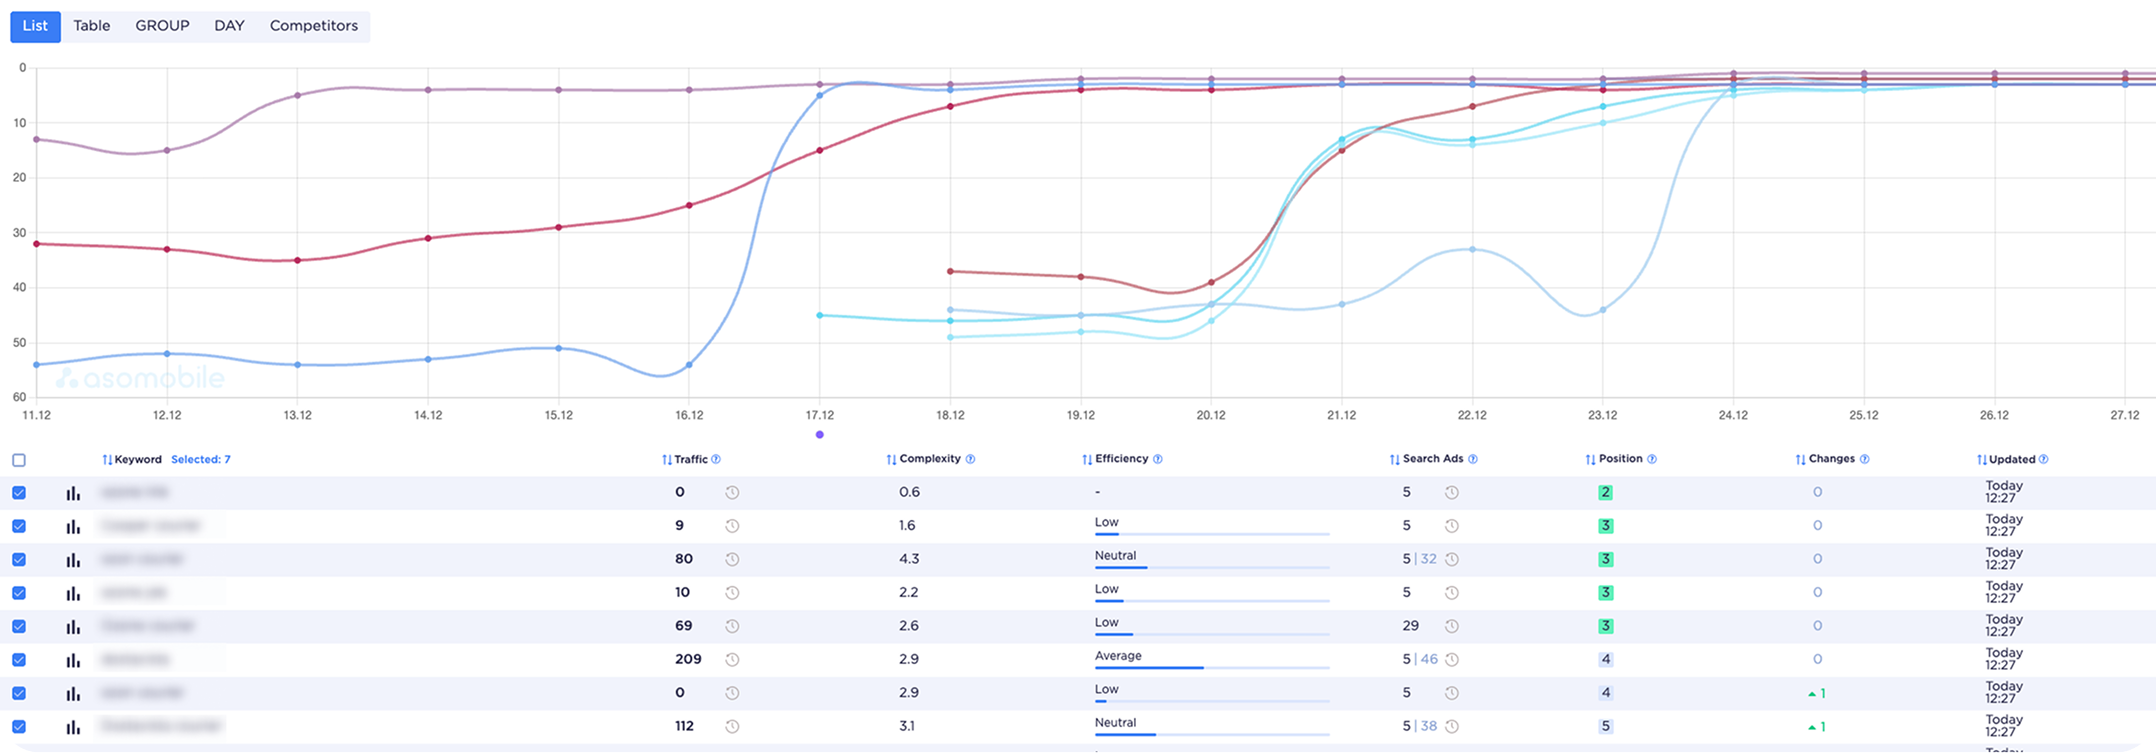Click position badge 5 in traffic 112 row
The width and height of the screenshot is (2156, 753).
coord(1606,727)
